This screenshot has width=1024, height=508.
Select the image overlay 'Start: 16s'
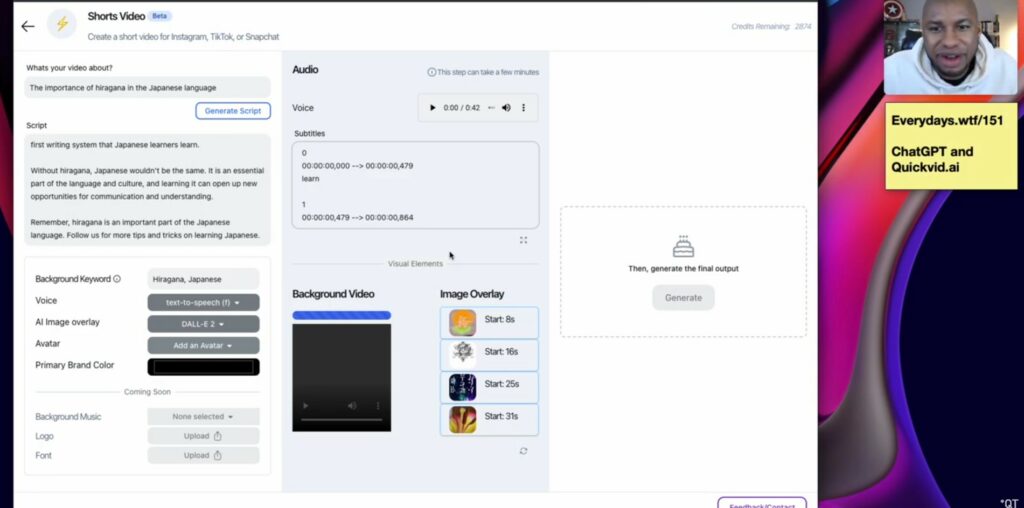coord(489,355)
